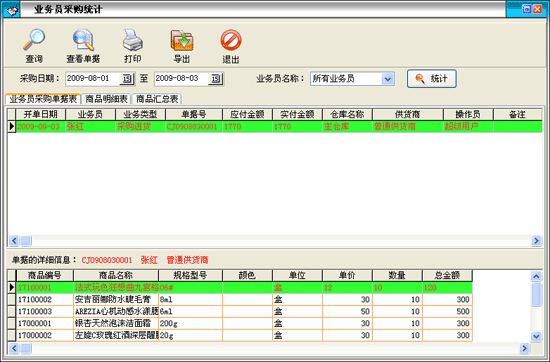Expand the 业务员名称 dropdown
This screenshot has height=362, width=550.
click(388, 79)
